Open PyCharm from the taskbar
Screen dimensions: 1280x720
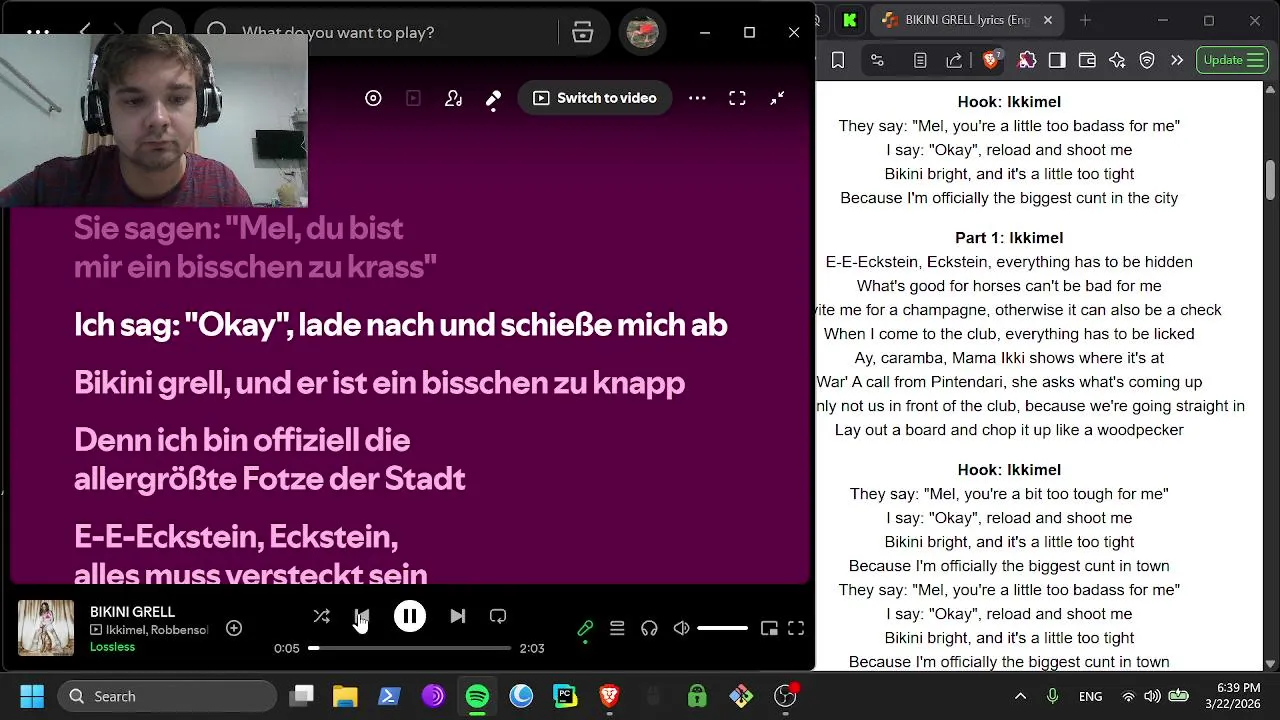tap(565, 696)
